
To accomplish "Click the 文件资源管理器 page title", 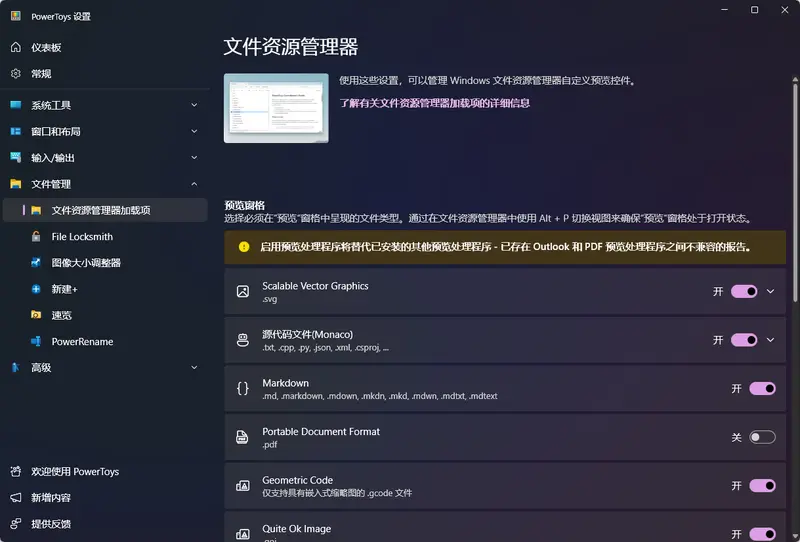I will (x=291, y=47).
